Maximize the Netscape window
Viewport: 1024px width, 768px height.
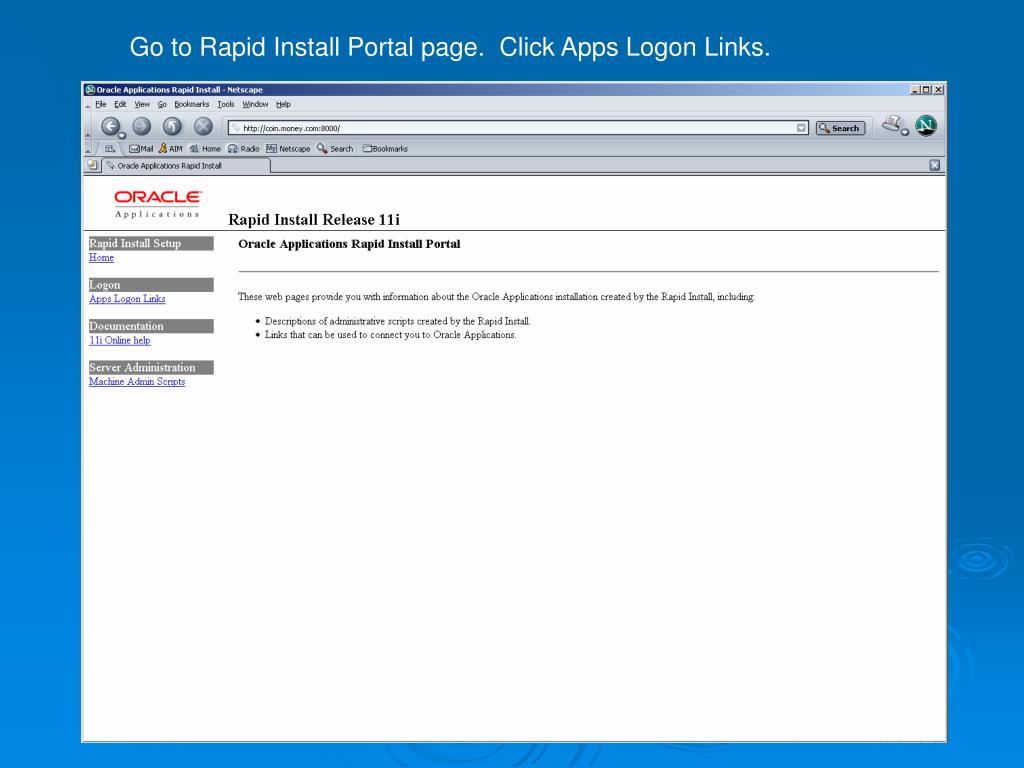[926, 89]
